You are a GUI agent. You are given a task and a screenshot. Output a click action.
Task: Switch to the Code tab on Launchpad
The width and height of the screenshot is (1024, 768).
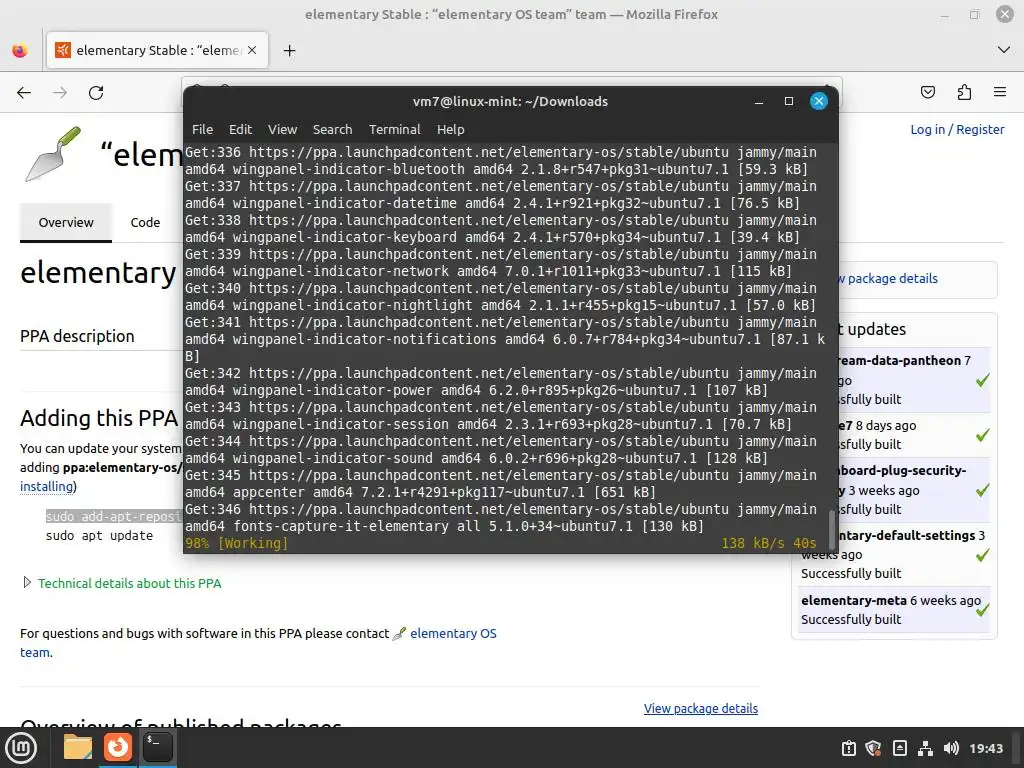tap(145, 222)
